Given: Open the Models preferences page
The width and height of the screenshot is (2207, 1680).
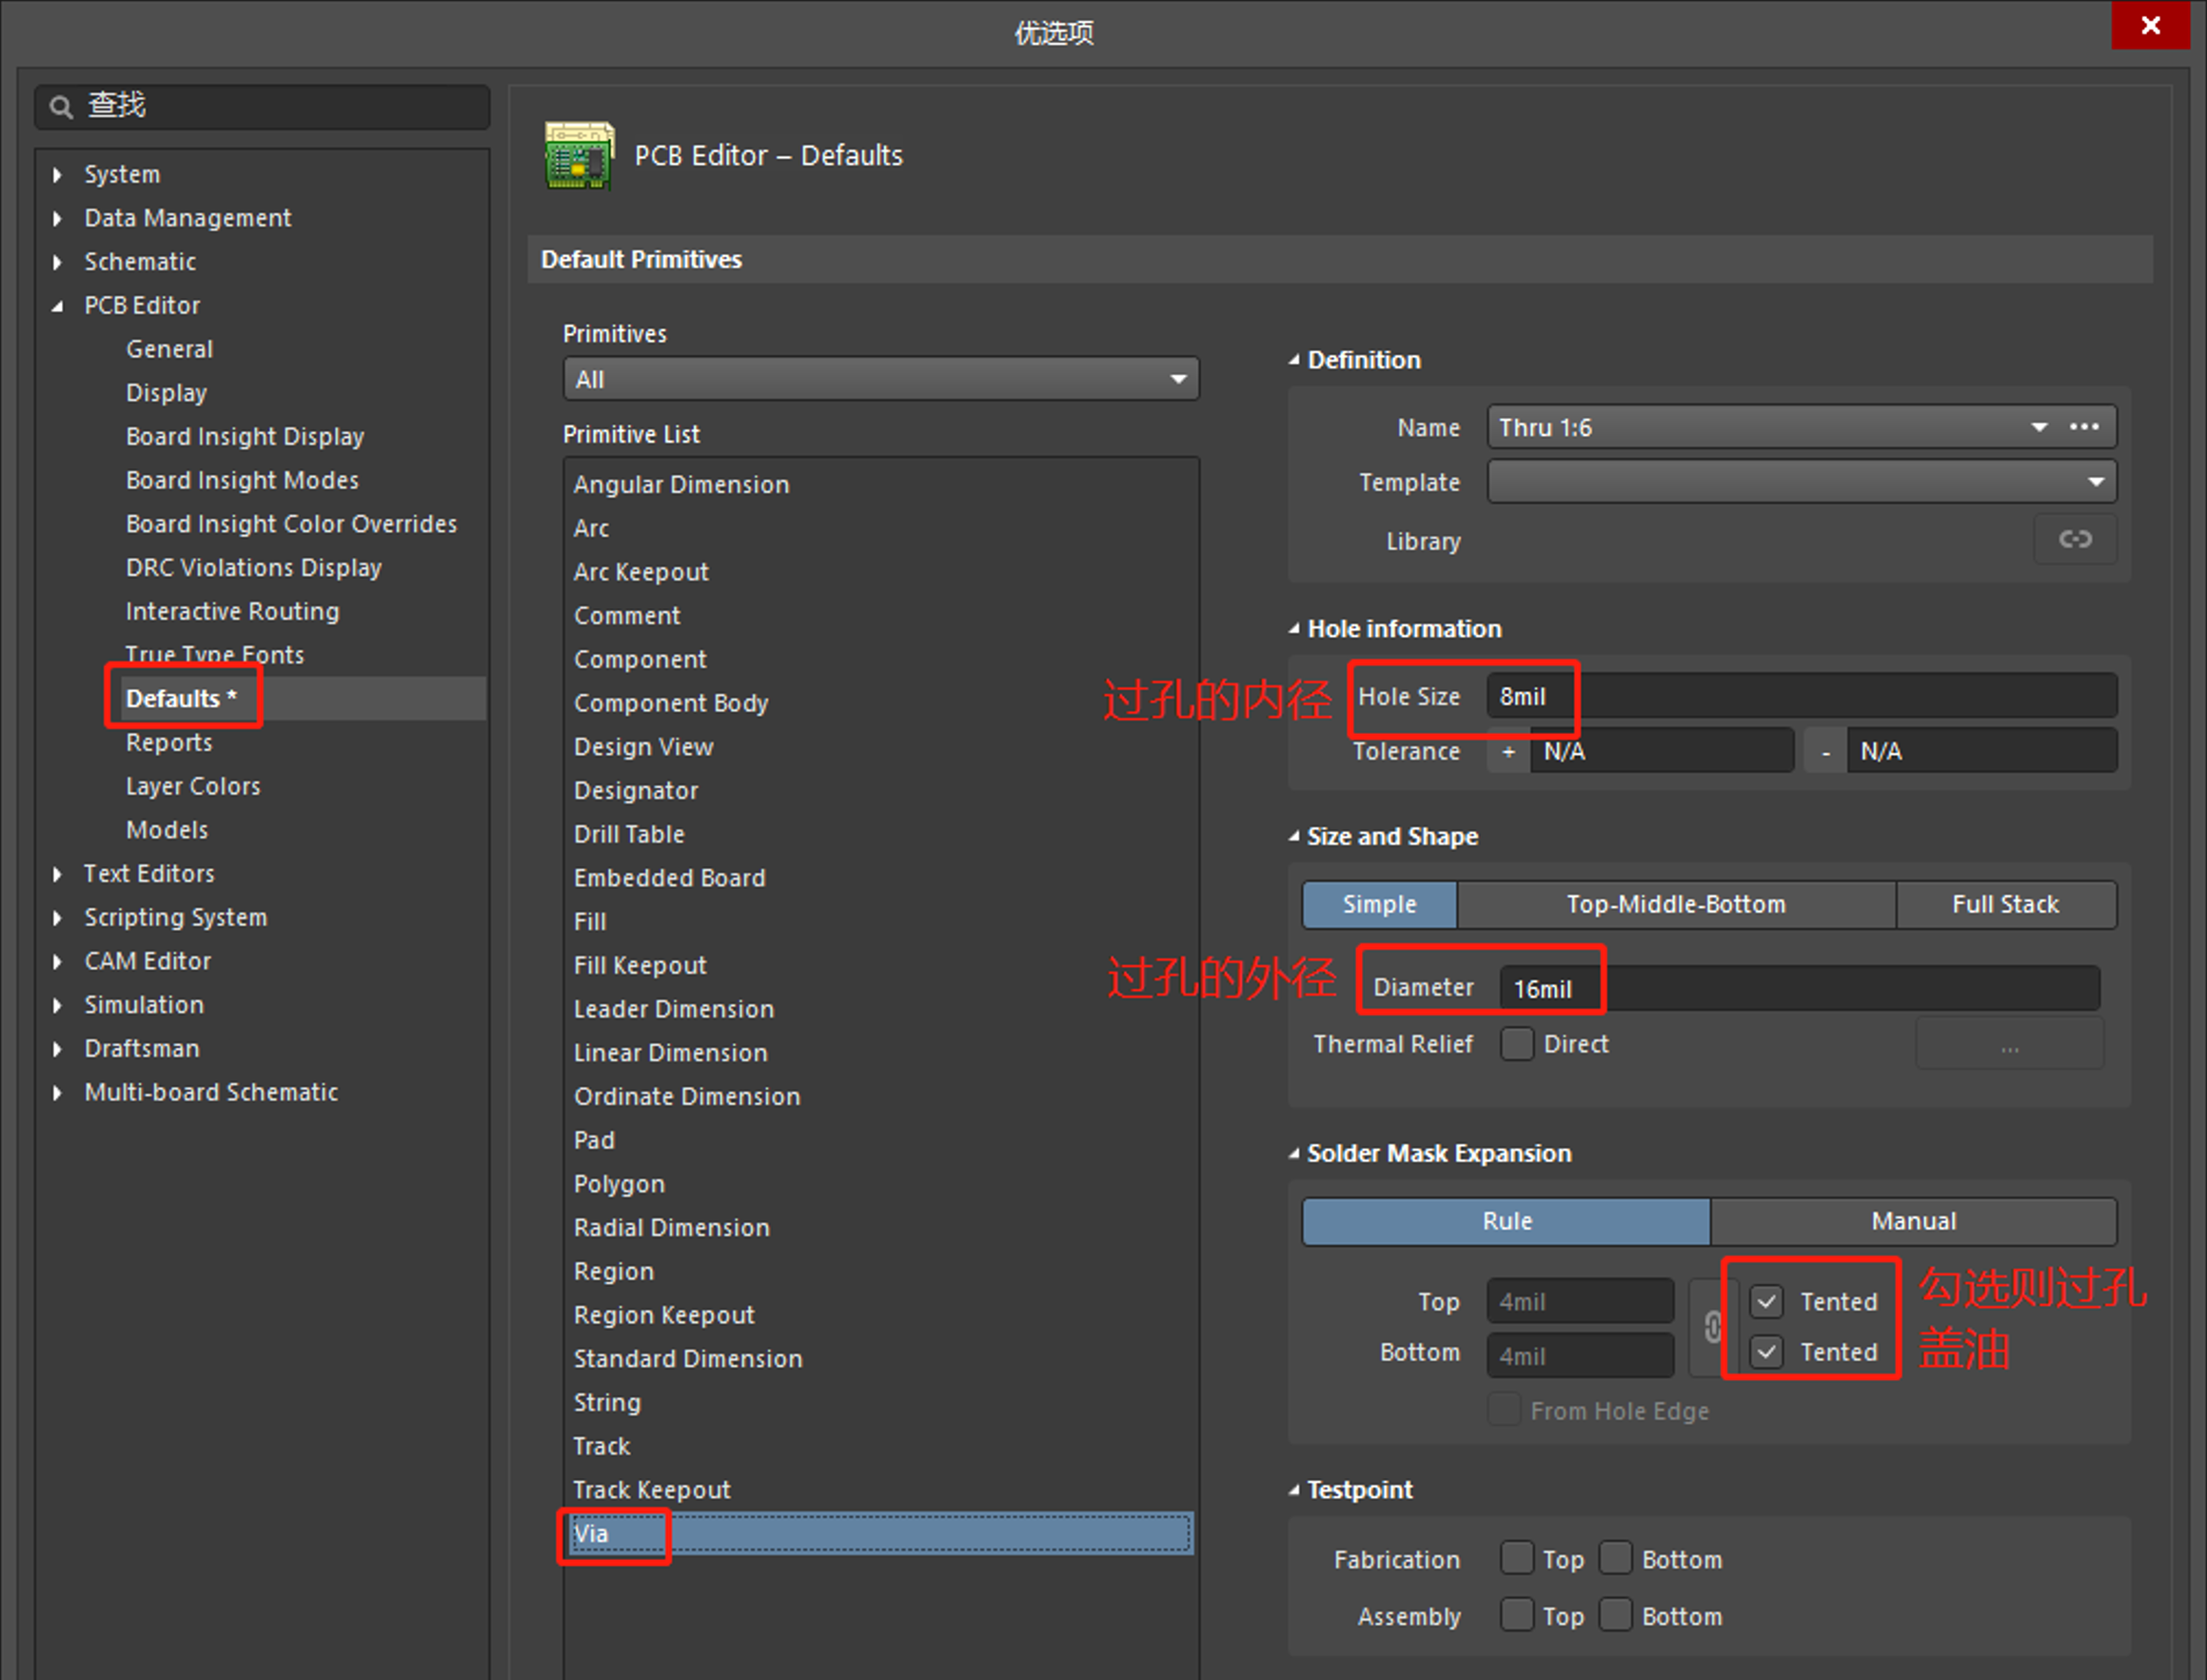Looking at the screenshot, I should pos(167,830).
